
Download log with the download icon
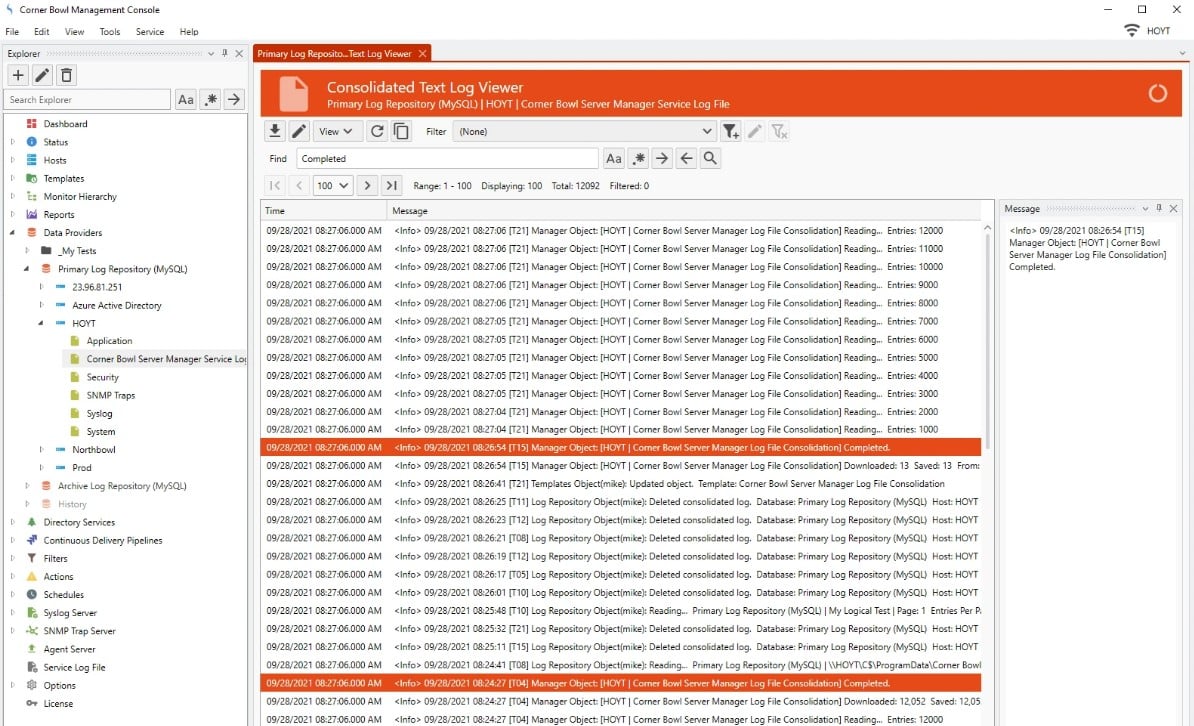pos(275,131)
